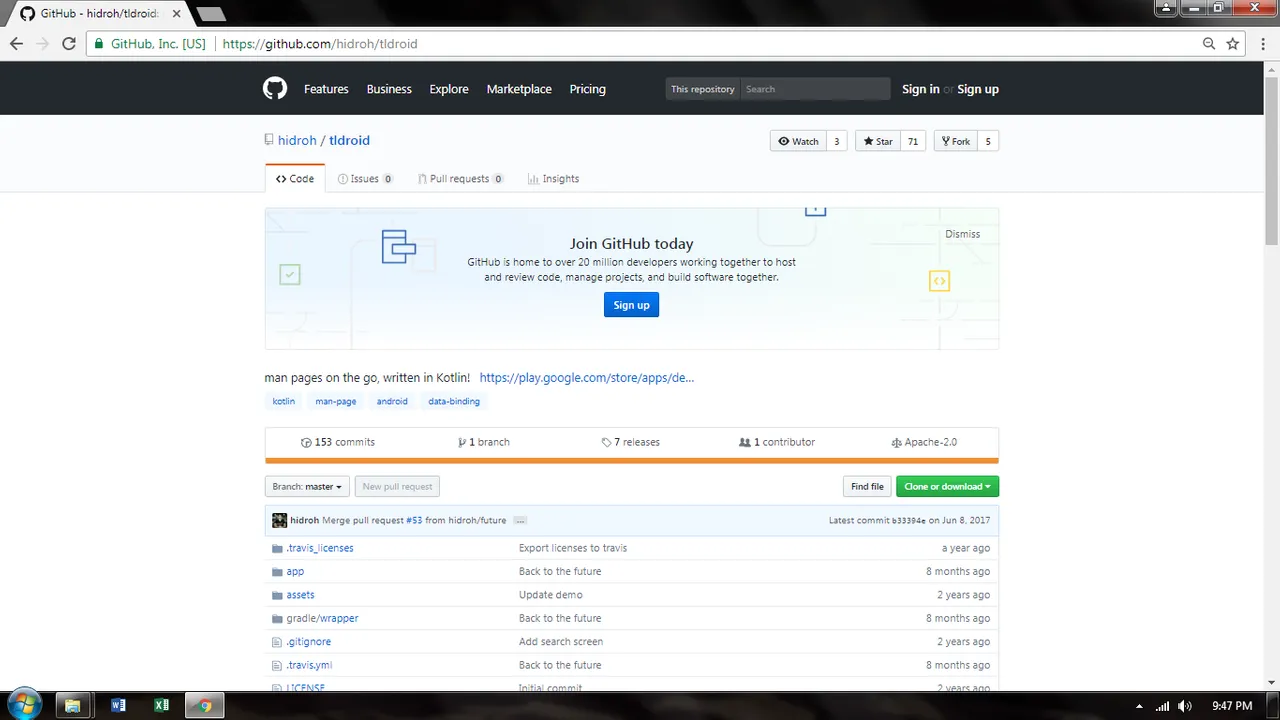This screenshot has height=720, width=1280.
Task: Click the zoom magnifier icon in address bar
Action: [1209, 44]
